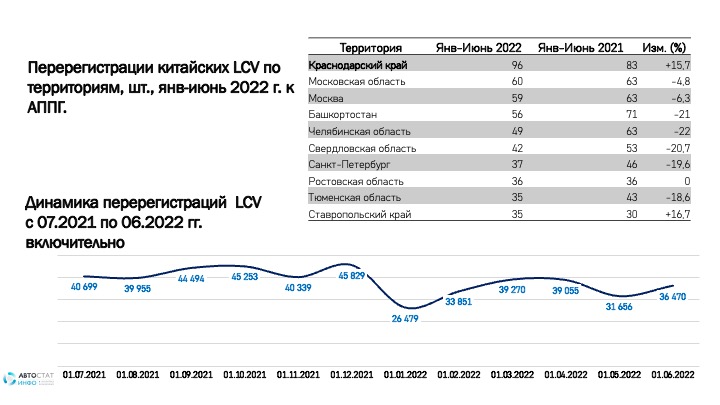Click the 01.06.2022 axis date
This screenshot has width=720, height=405.
(x=672, y=375)
